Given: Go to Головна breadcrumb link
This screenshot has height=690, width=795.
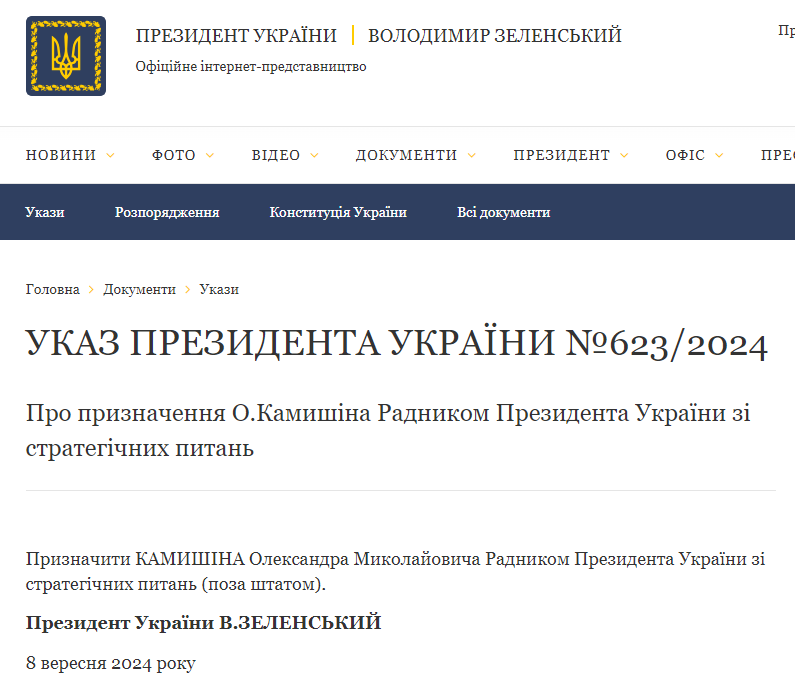Looking at the screenshot, I should pos(53,289).
